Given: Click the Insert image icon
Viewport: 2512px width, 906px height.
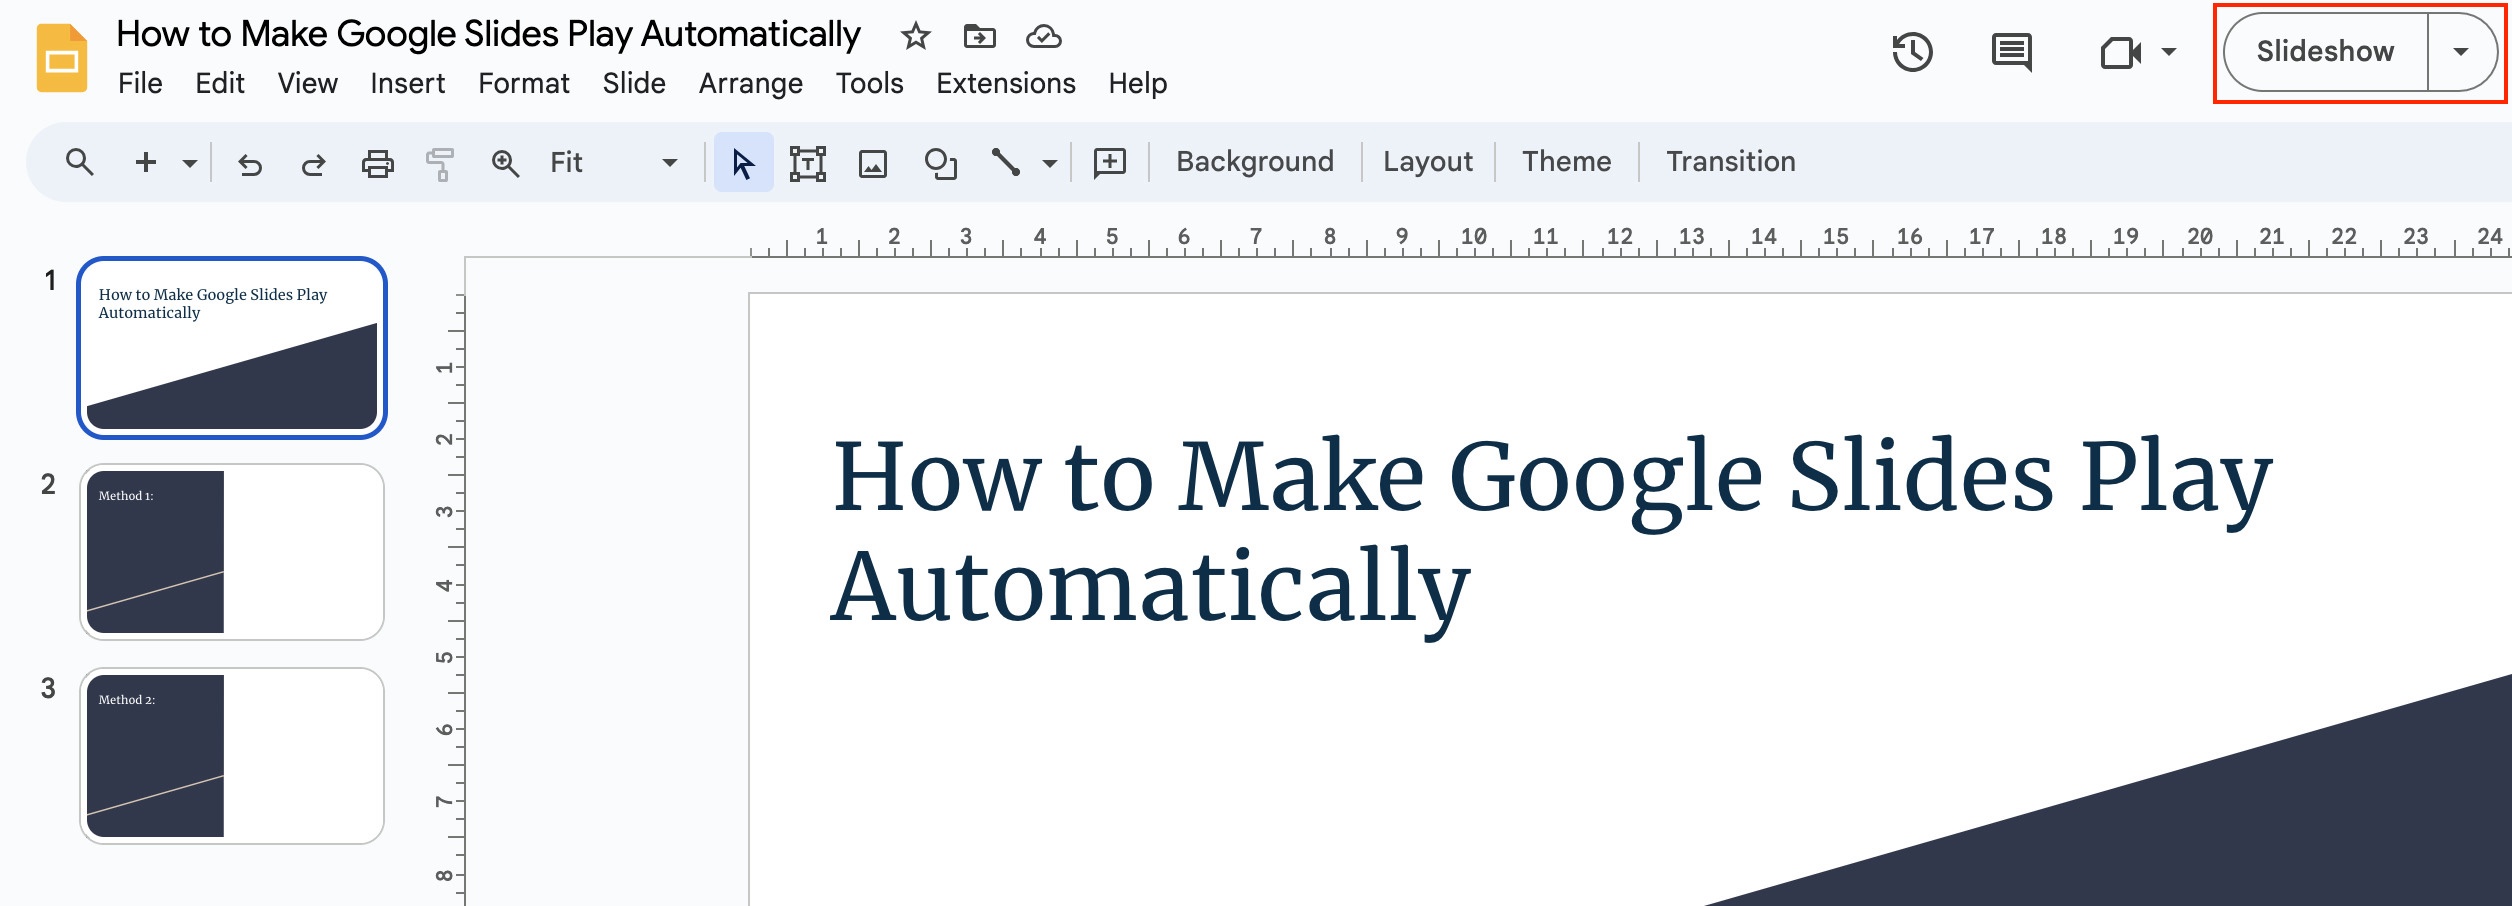Looking at the screenshot, I should [873, 163].
